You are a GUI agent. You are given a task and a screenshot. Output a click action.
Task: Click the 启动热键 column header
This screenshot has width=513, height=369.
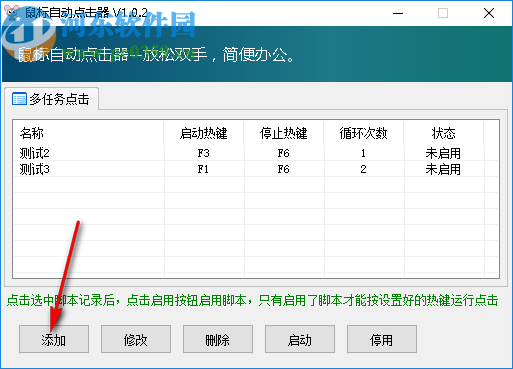tap(204, 133)
